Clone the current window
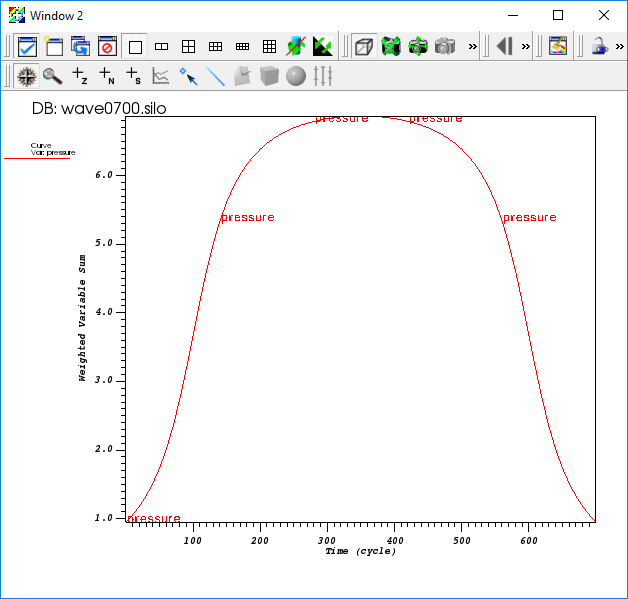 [x=81, y=47]
